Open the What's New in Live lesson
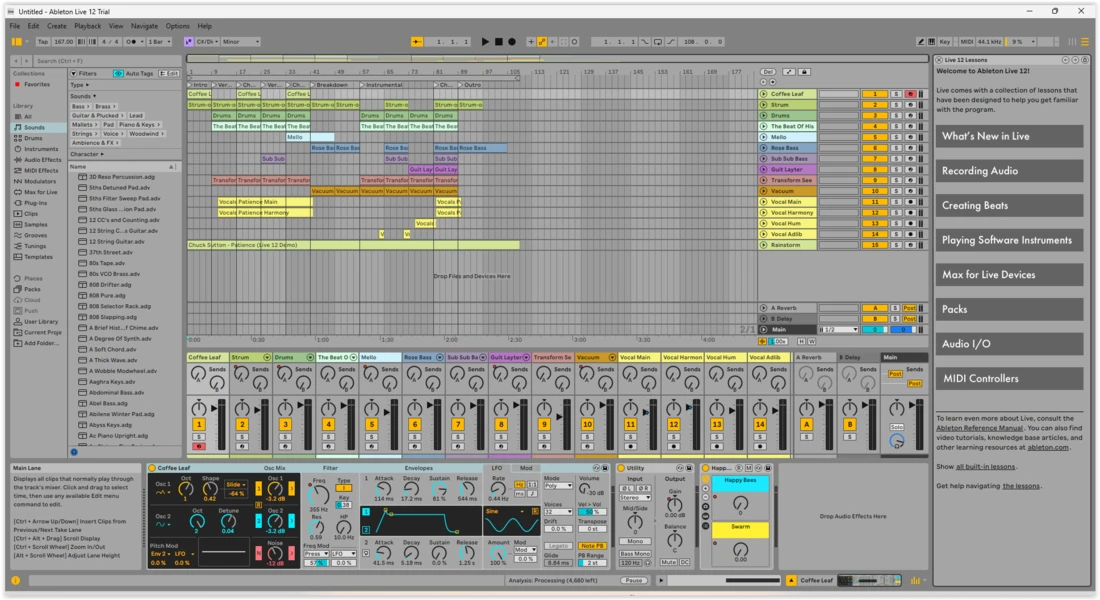1100x600 pixels. pyautogui.click(x=1009, y=136)
